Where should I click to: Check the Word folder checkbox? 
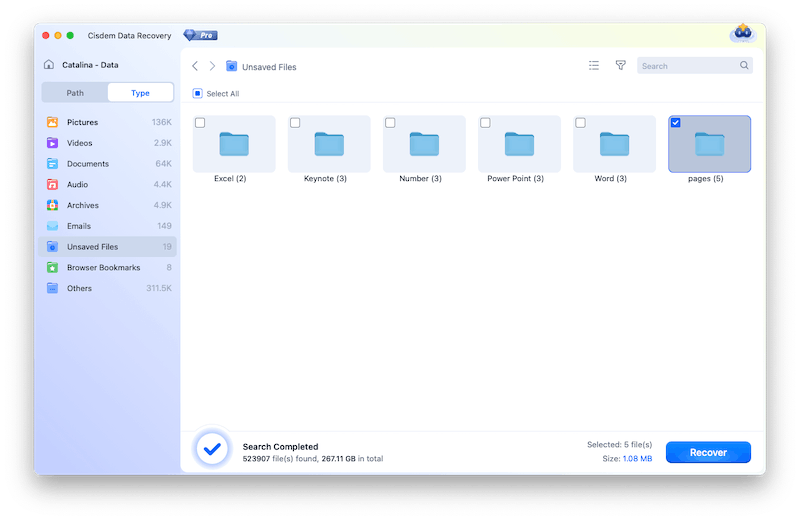580,122
